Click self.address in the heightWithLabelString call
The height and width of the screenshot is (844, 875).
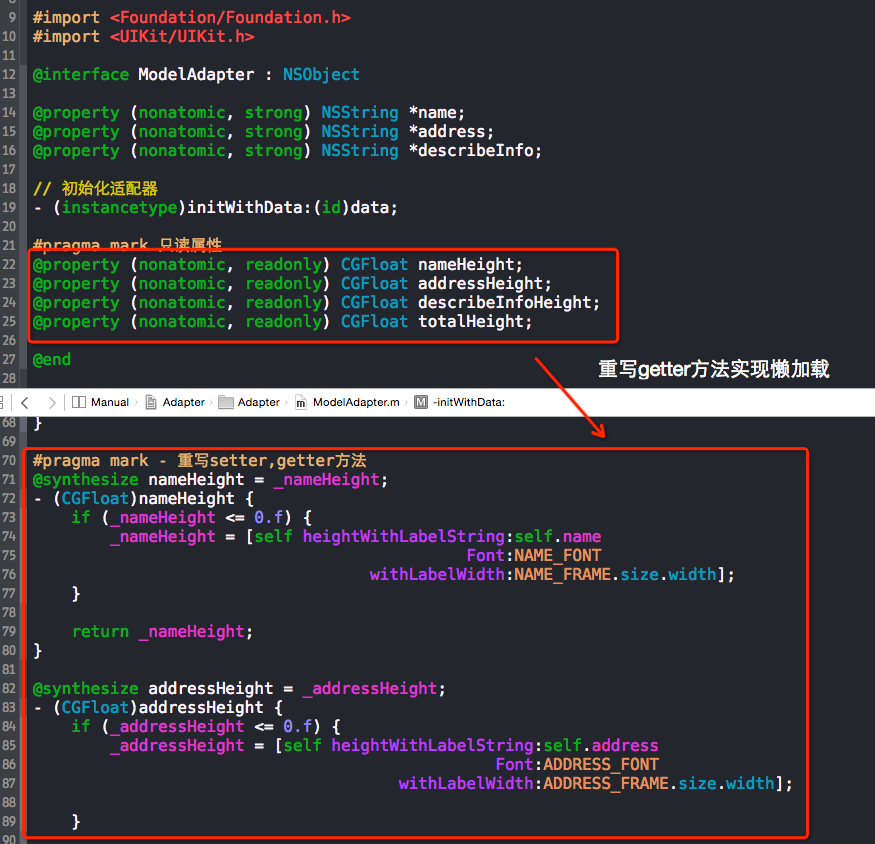click(601, 745)
